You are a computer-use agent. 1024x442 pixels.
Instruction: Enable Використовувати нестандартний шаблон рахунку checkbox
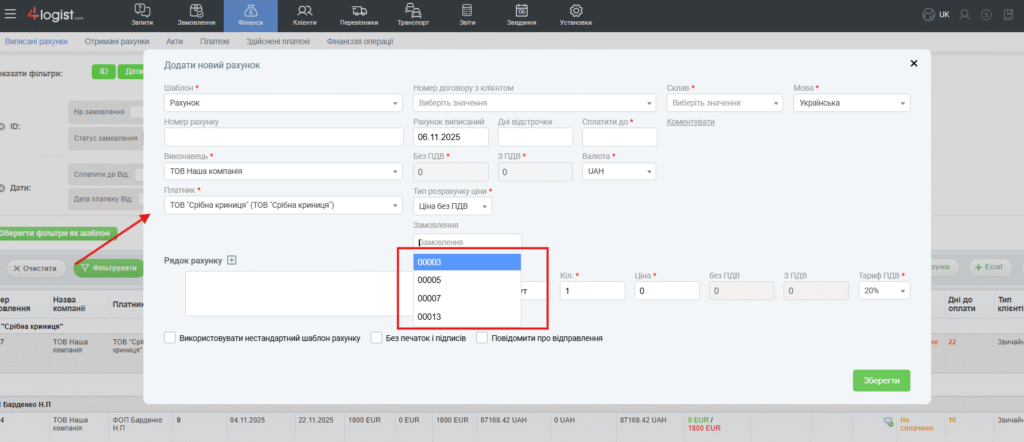pyautogui.click(x=170, y=338)
